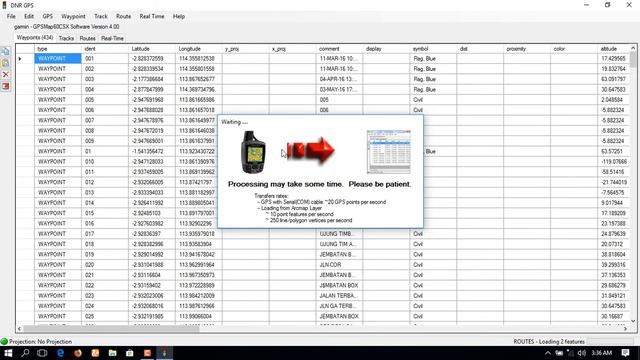Viewport: 640px width, 360px height.
Task: Switch to the Tracks tab
Action: (66, 38)
